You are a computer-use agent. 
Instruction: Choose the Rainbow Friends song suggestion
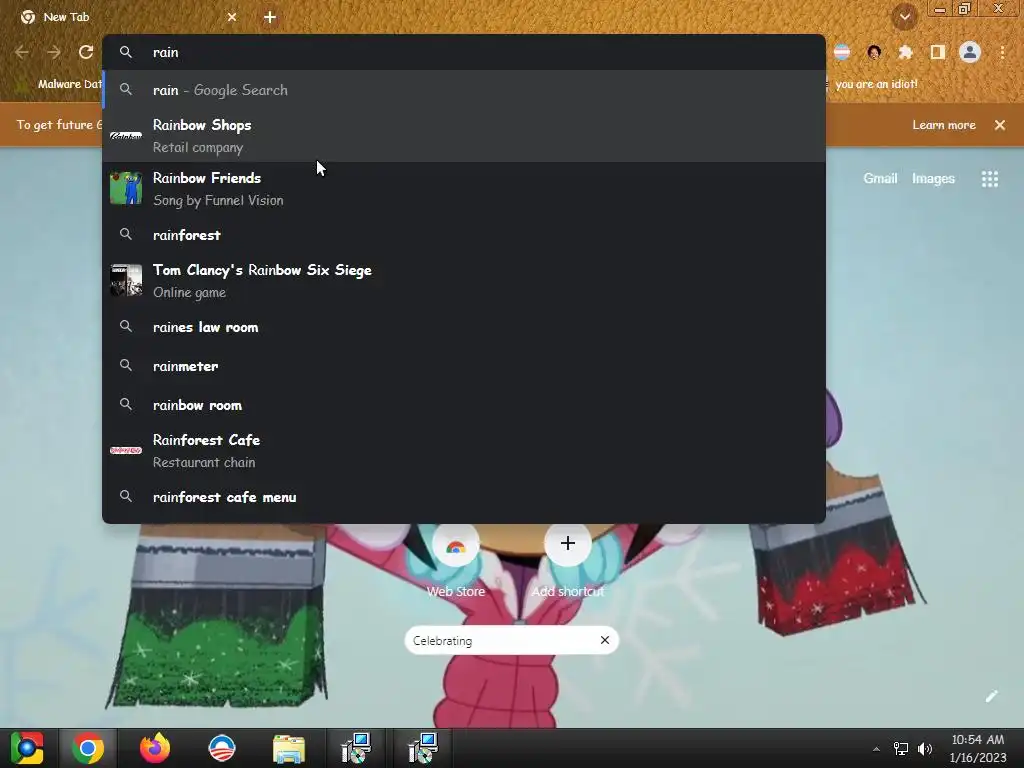(464, 189)
